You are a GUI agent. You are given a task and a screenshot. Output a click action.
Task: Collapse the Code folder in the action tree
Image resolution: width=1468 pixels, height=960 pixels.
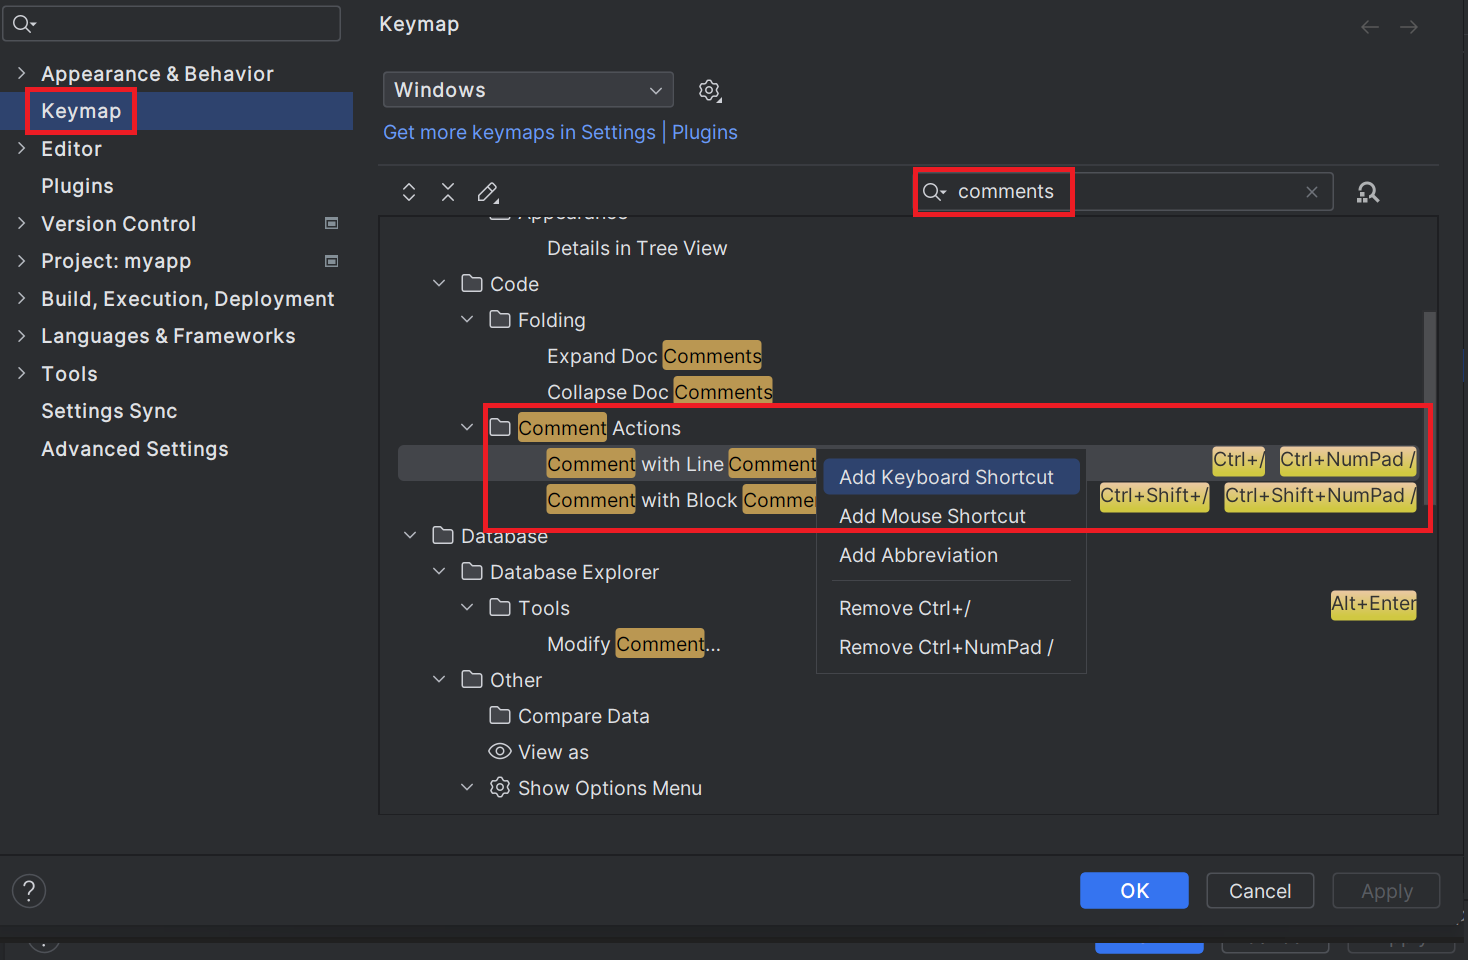click(x=438, y=283)
